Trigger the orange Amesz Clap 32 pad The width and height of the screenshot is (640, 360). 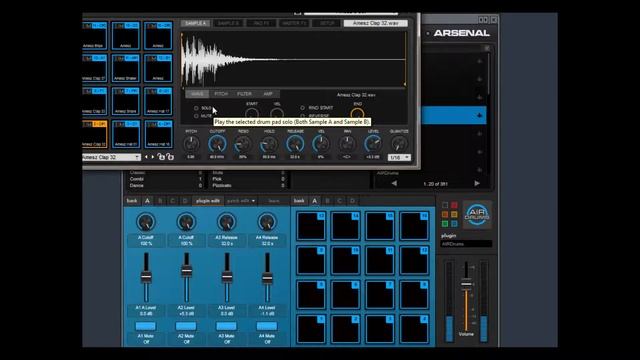point(95,134)
